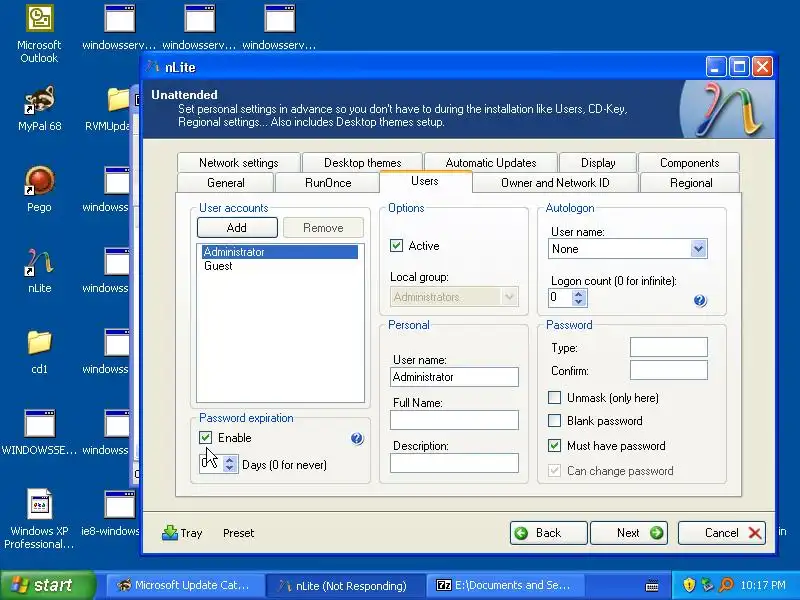800x600 pixels.
Task: Uncheck Must have password
Action: click(x=554, y=445)
